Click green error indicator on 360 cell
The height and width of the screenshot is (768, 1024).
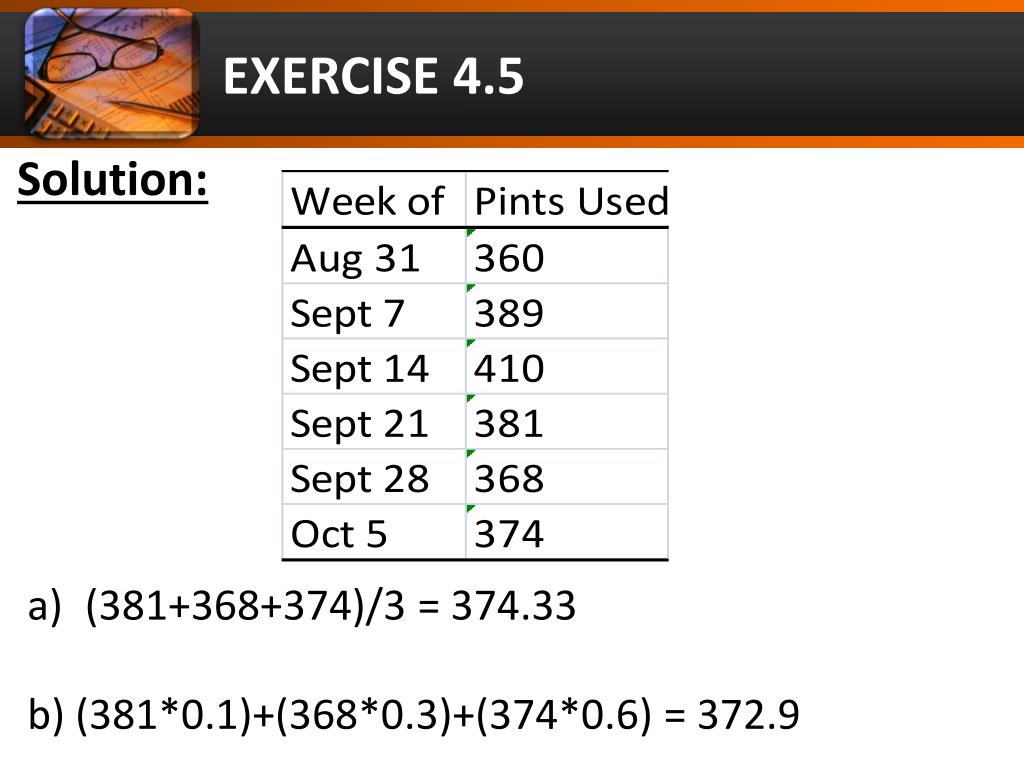point(470,232)
